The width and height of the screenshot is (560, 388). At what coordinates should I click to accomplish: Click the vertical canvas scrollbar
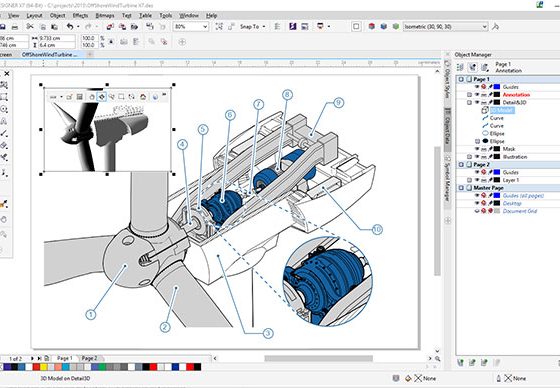[437, 211]
